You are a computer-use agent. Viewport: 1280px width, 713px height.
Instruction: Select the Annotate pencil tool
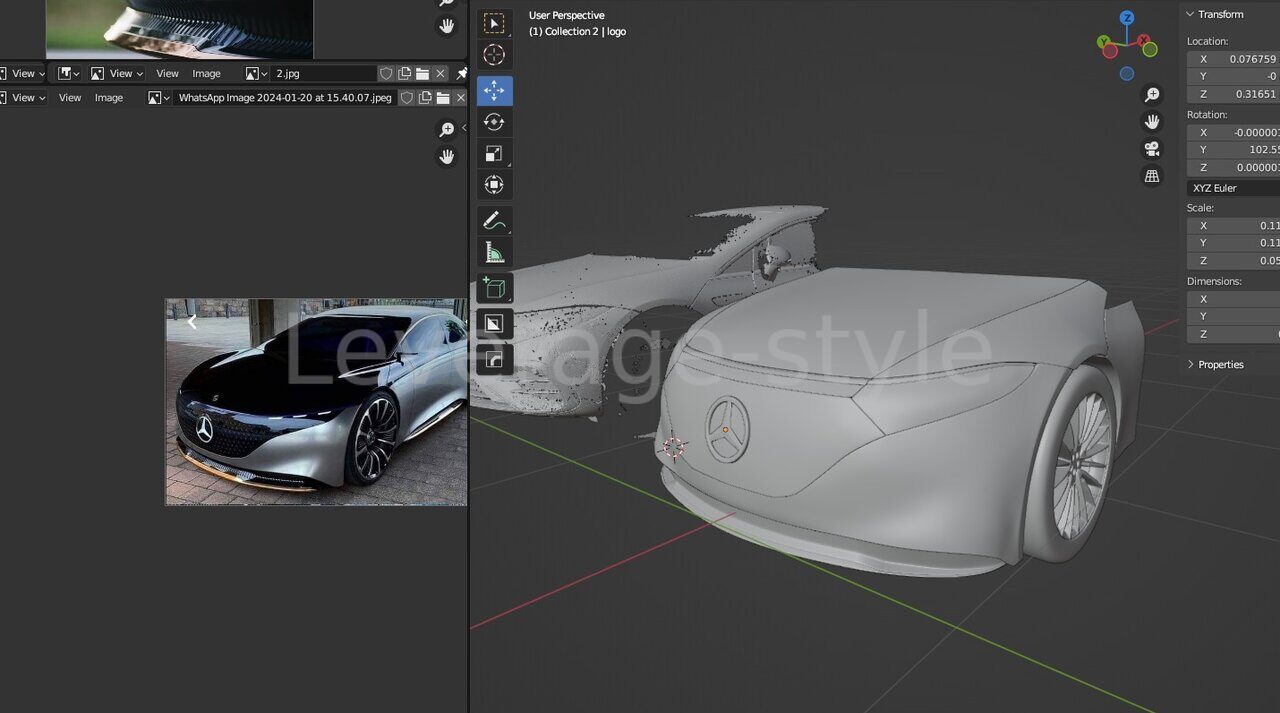point(494,220)
